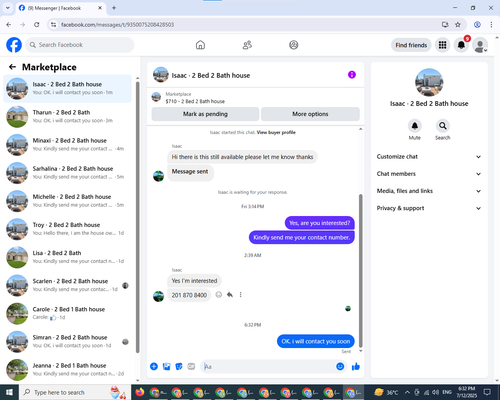Focus the Search Facebook field
Screen dimensions: 500x400
pyautogui.click(x=80, y=45)
